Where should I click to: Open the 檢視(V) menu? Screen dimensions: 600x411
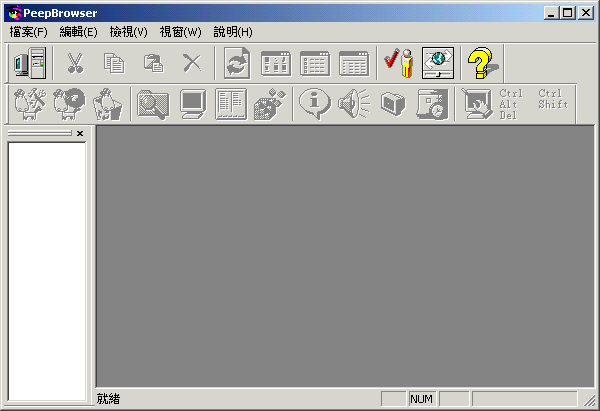click(x=128, y=31)
